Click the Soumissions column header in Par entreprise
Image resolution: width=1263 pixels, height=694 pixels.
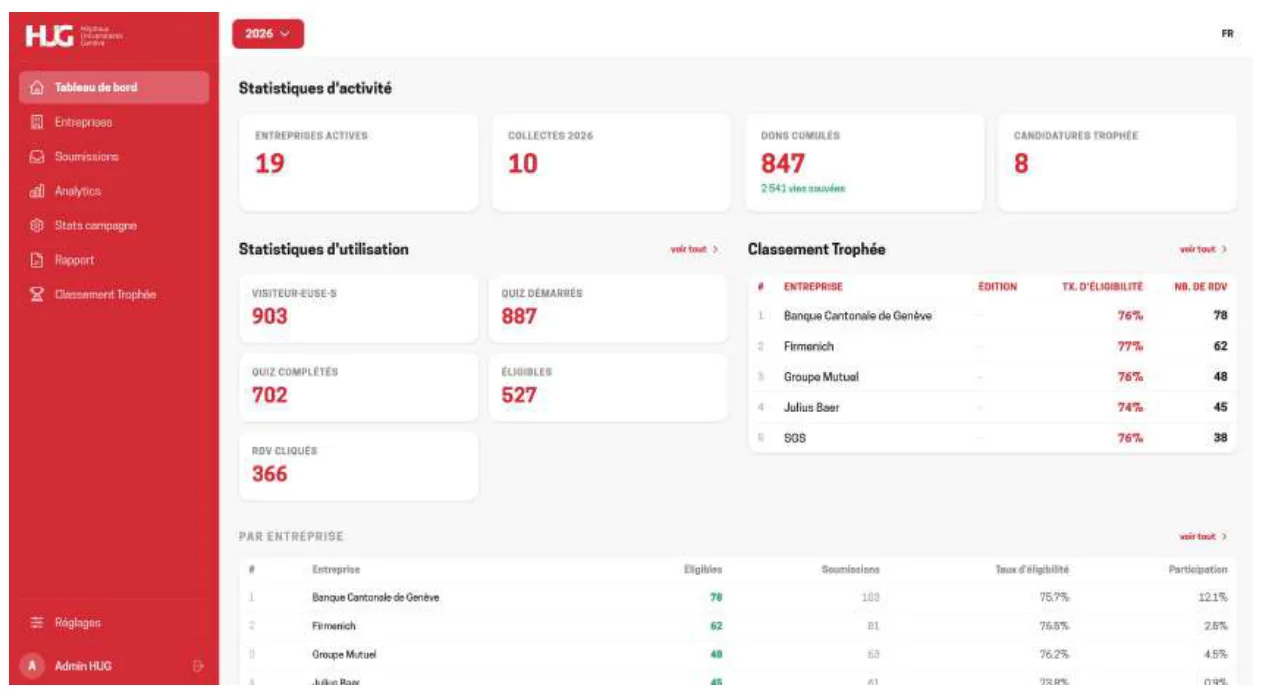pyautogui.click(x=850, y=569)
